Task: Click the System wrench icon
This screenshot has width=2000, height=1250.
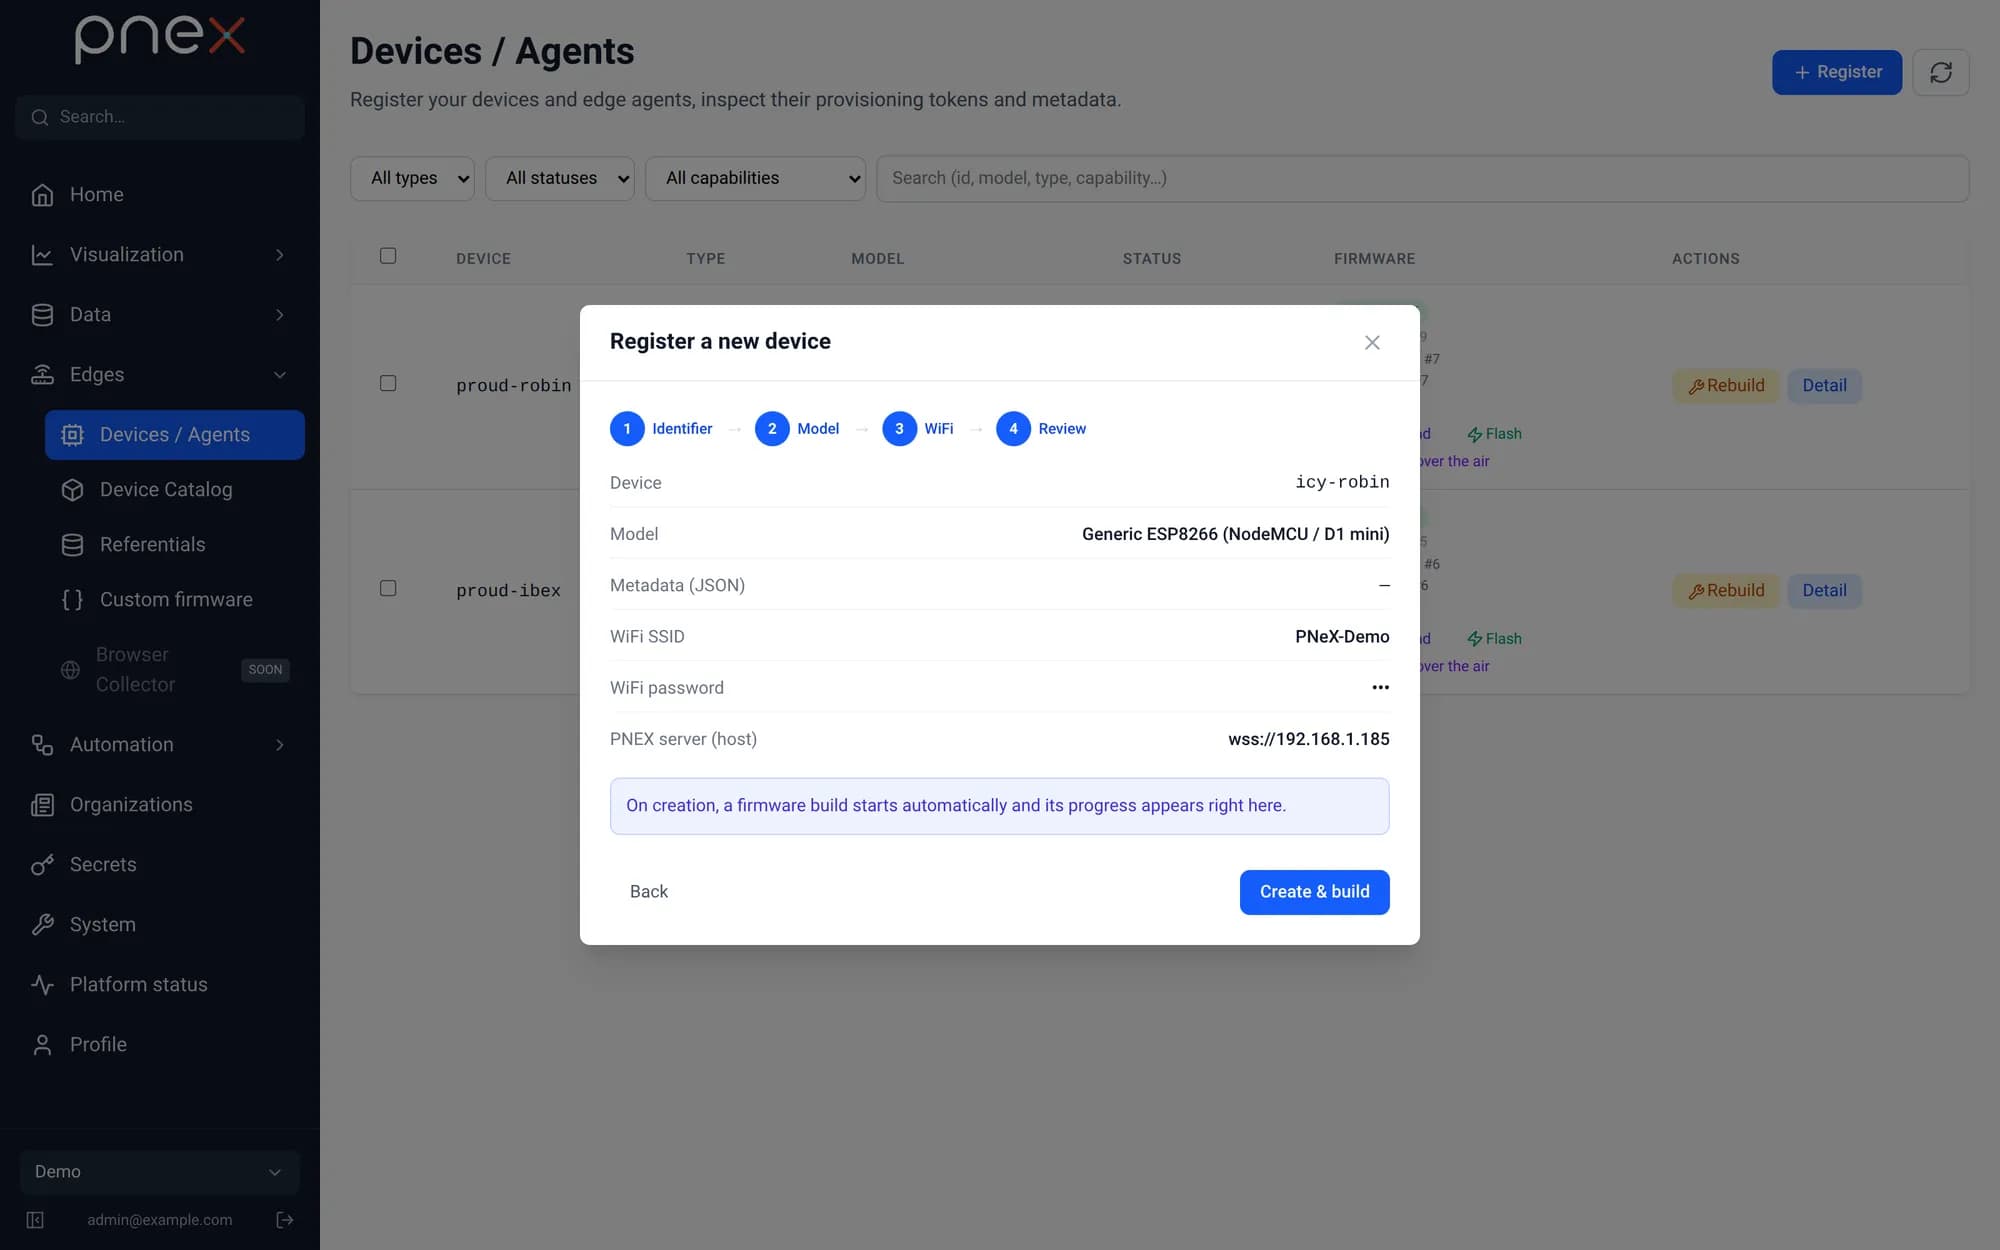Action: 42,925
